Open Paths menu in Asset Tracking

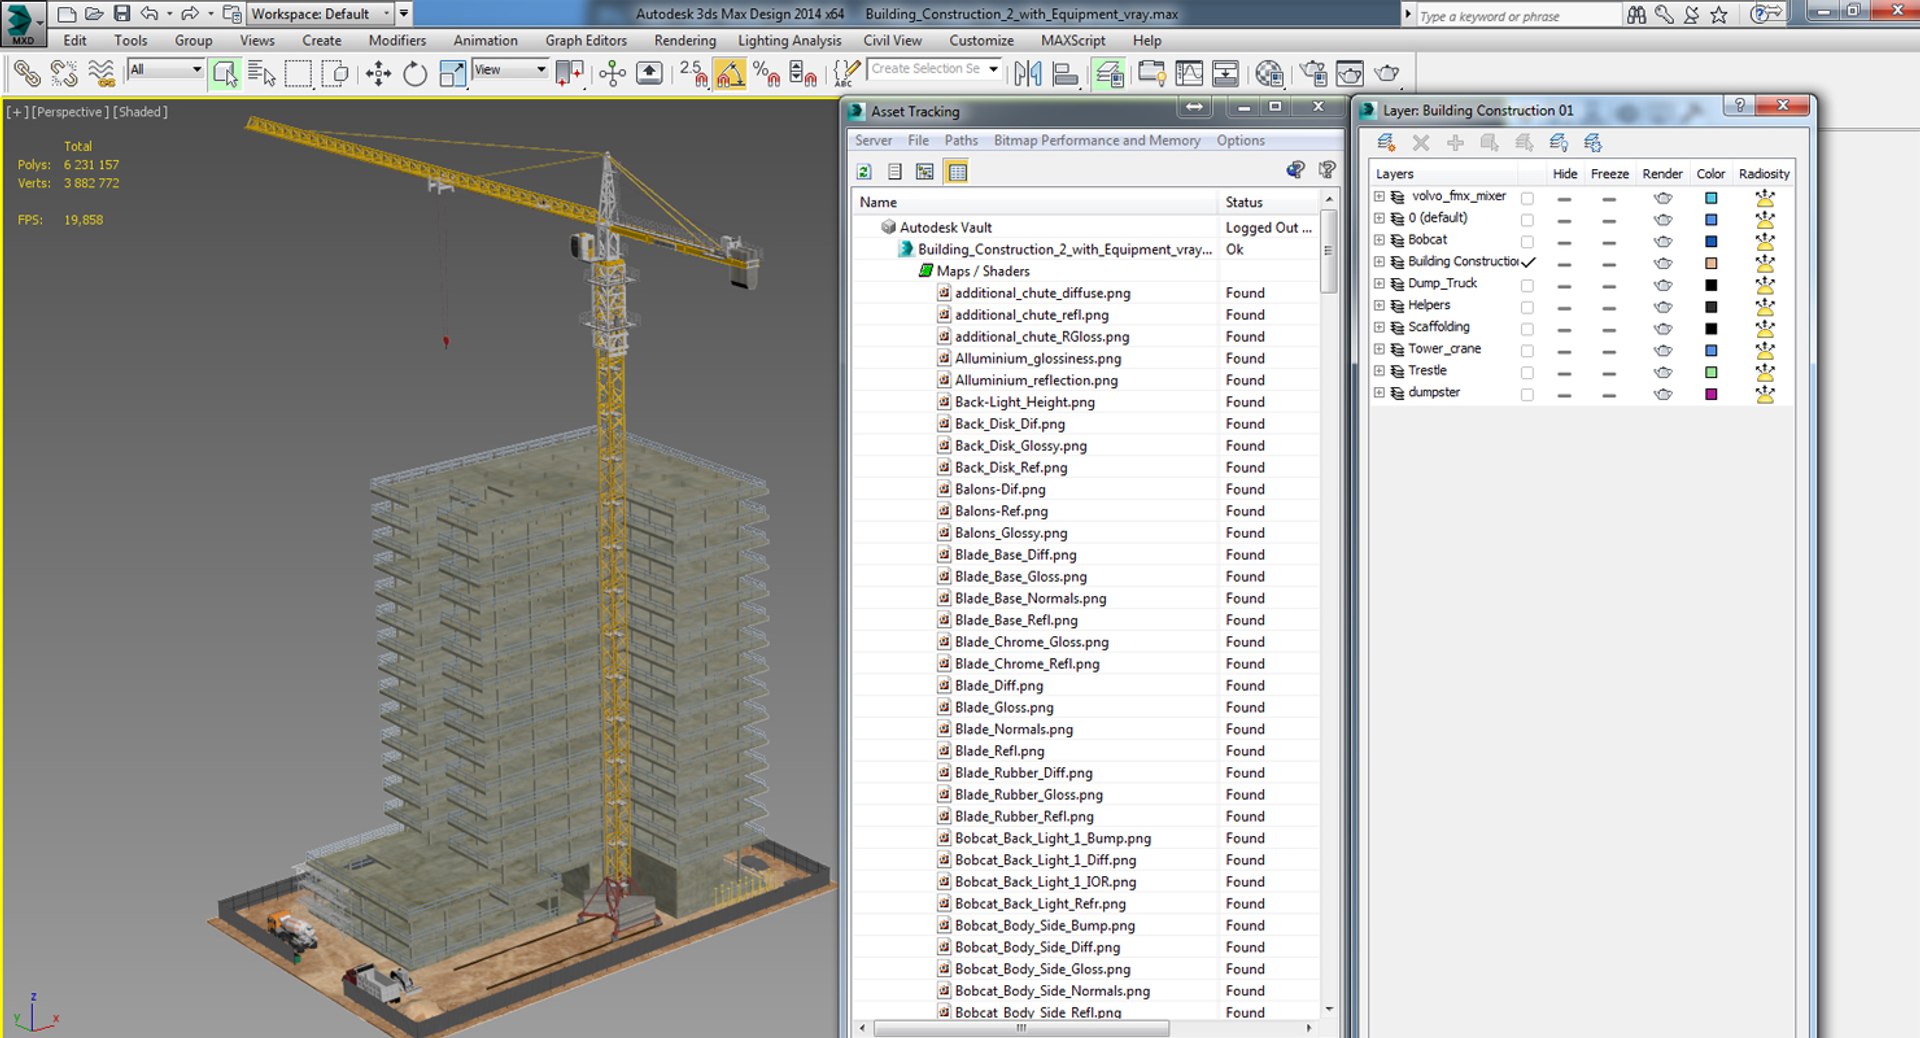[961, 141]
